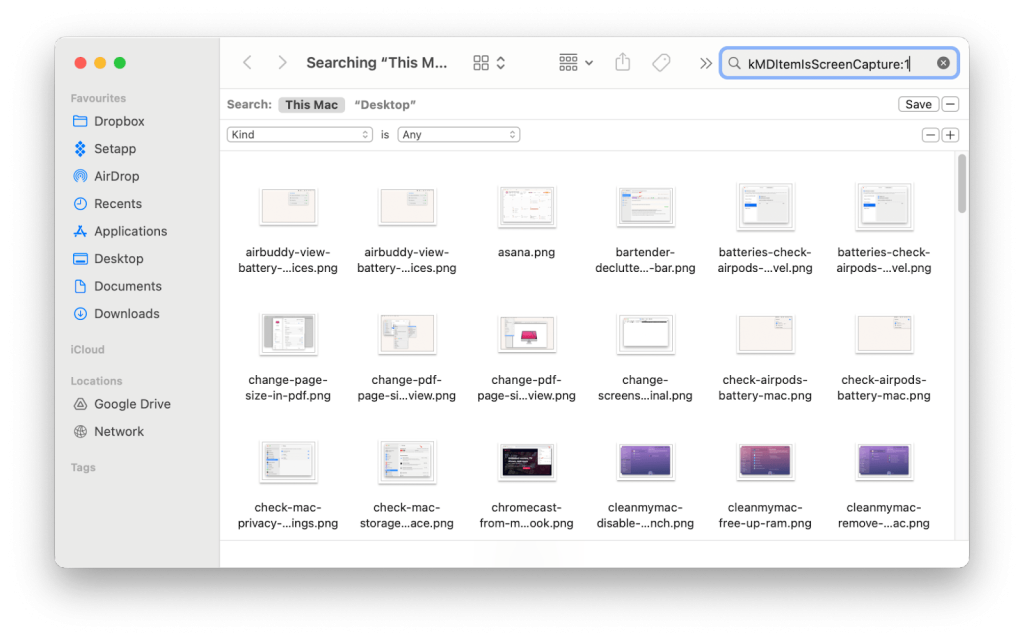Viewport: 1024px width, 640px height.
Task: Select Applications in the sidebar
Action: (x=130, y=231)
